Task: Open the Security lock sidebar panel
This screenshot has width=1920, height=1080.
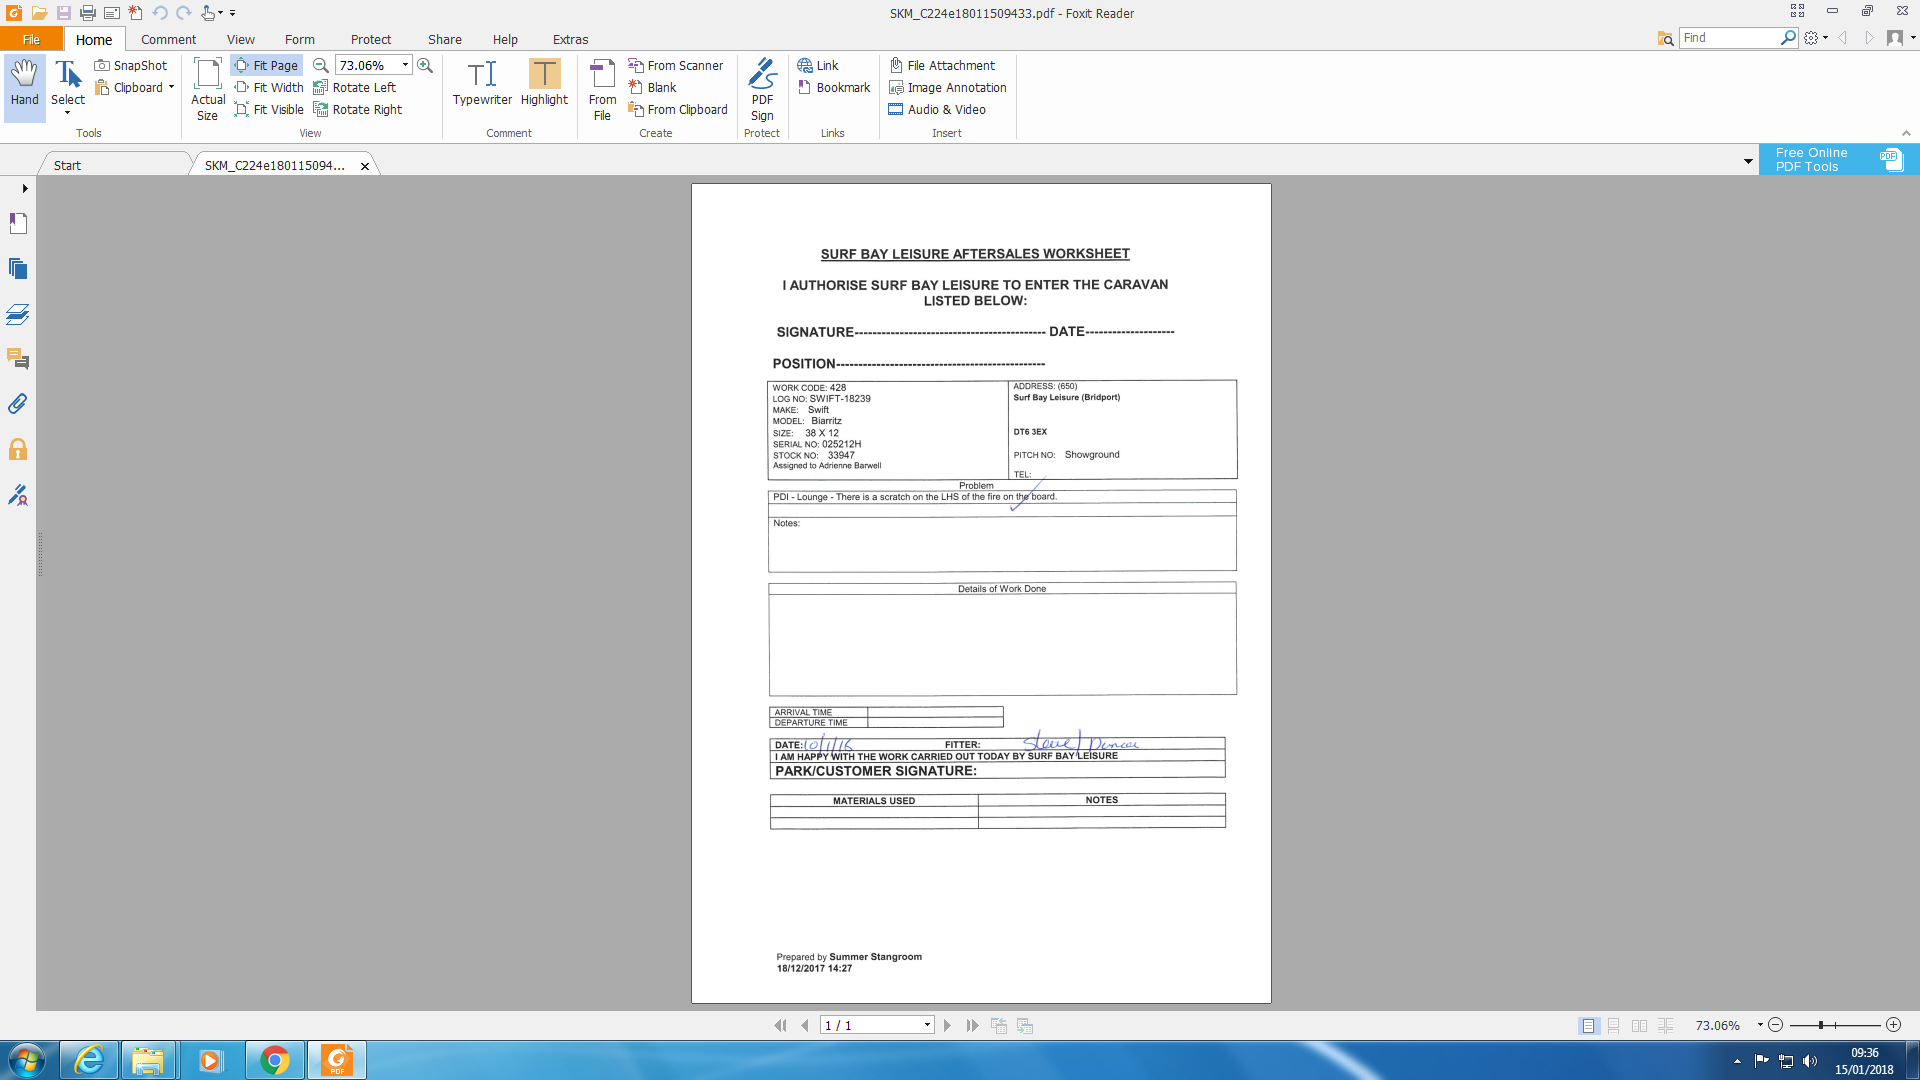Action: pyautogui.click(x=18, y=450)
